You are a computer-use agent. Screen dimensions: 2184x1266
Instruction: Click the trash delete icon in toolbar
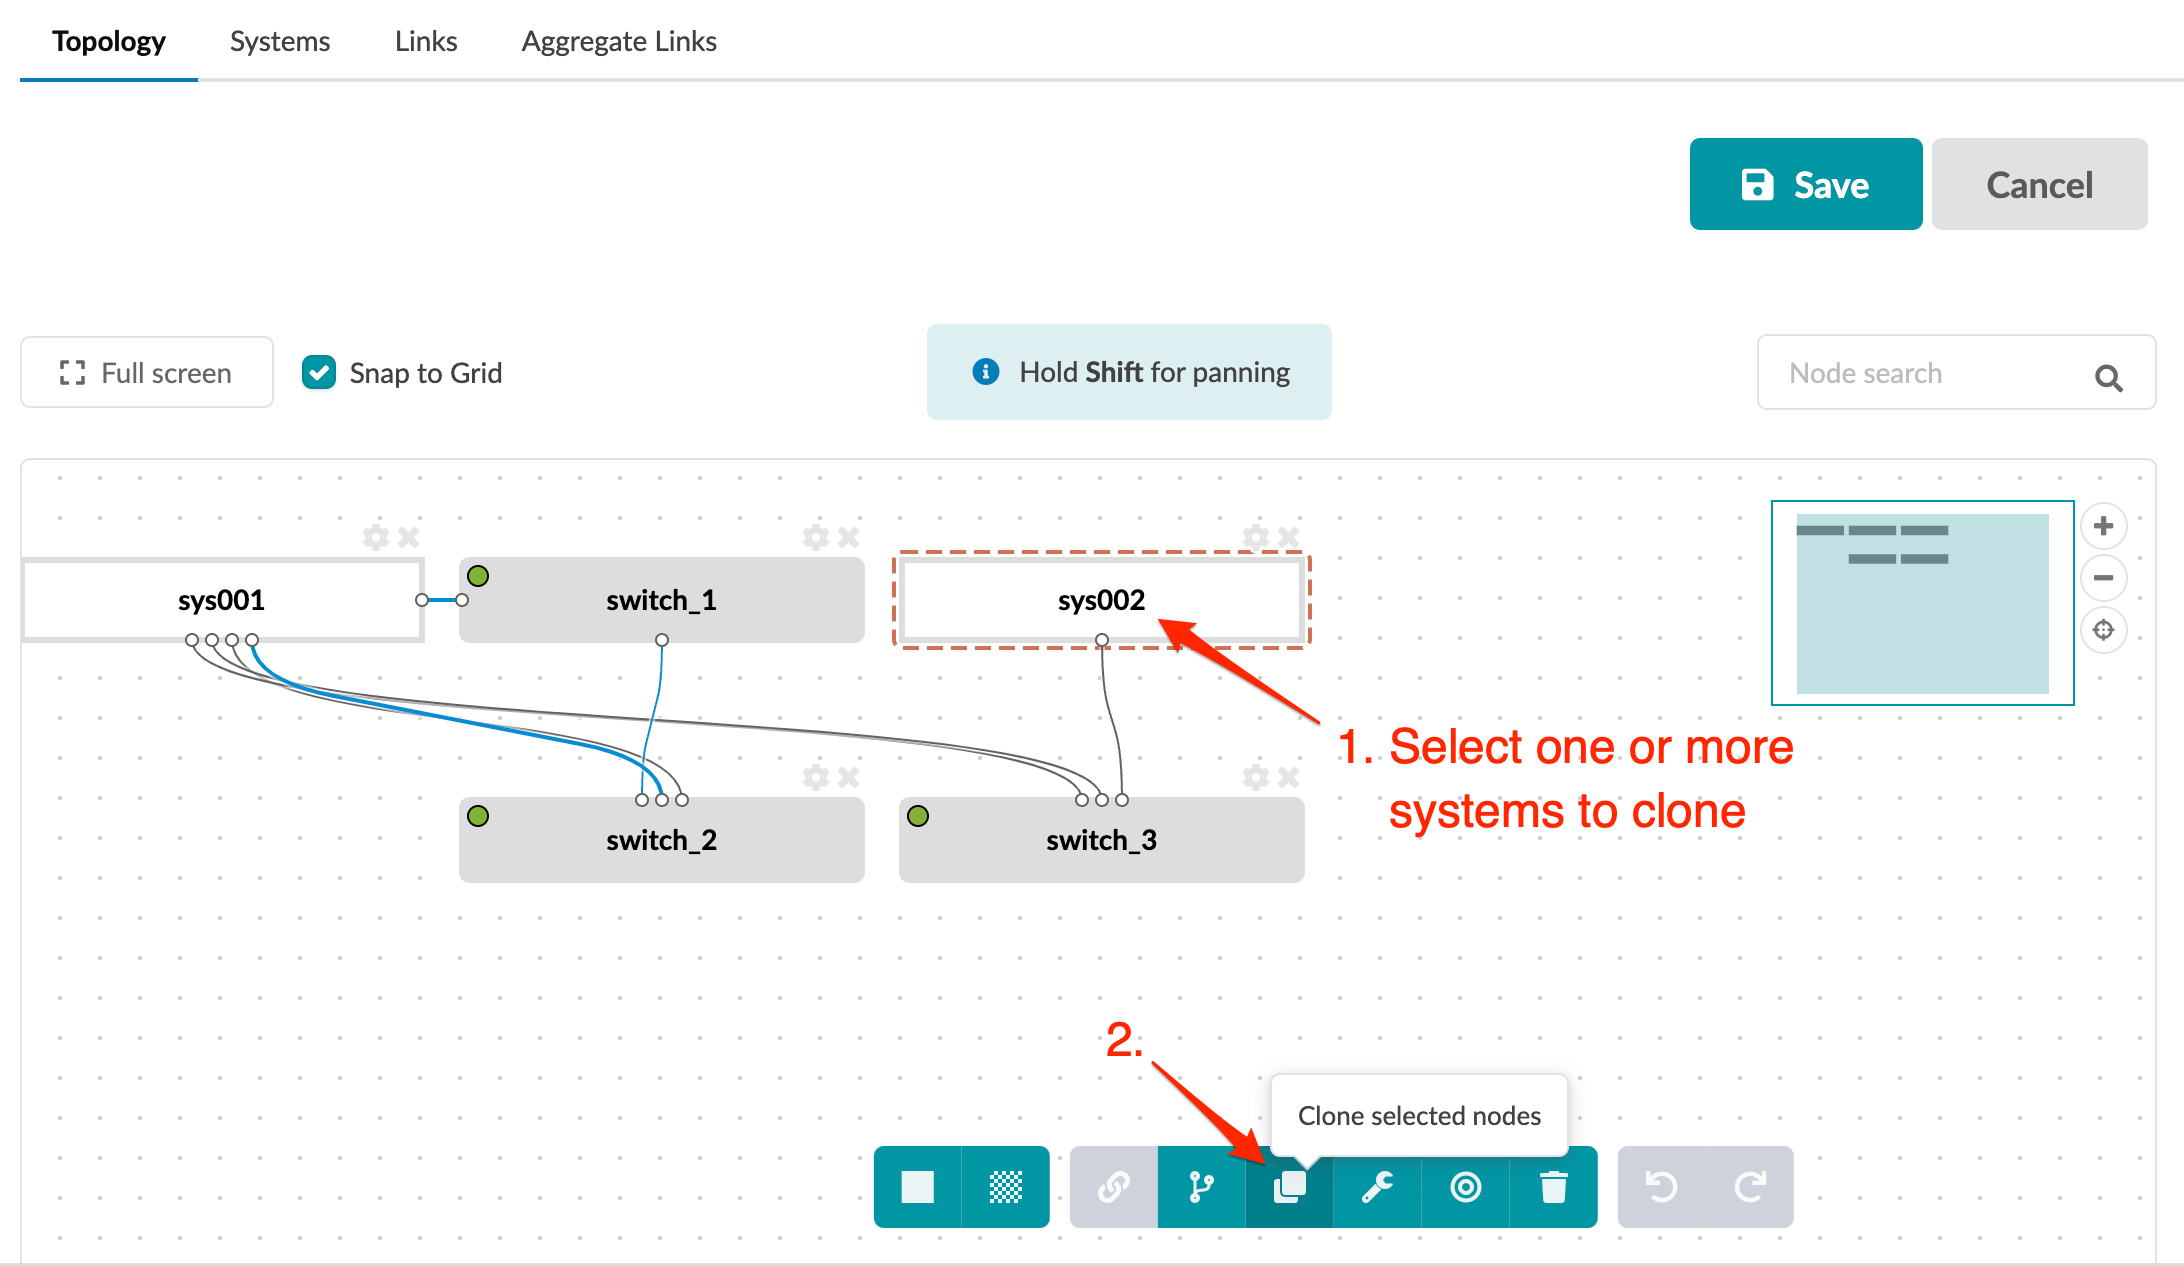(x=1553, y=1187)
